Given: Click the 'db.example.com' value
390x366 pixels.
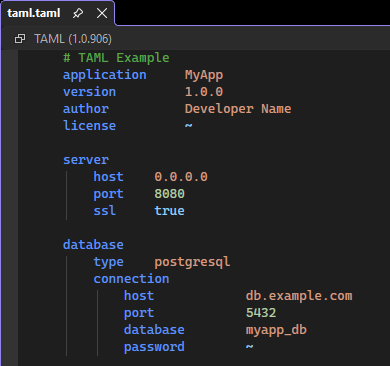Looking at the screenshot, I should pyautogui.click(x=299, y=296).
